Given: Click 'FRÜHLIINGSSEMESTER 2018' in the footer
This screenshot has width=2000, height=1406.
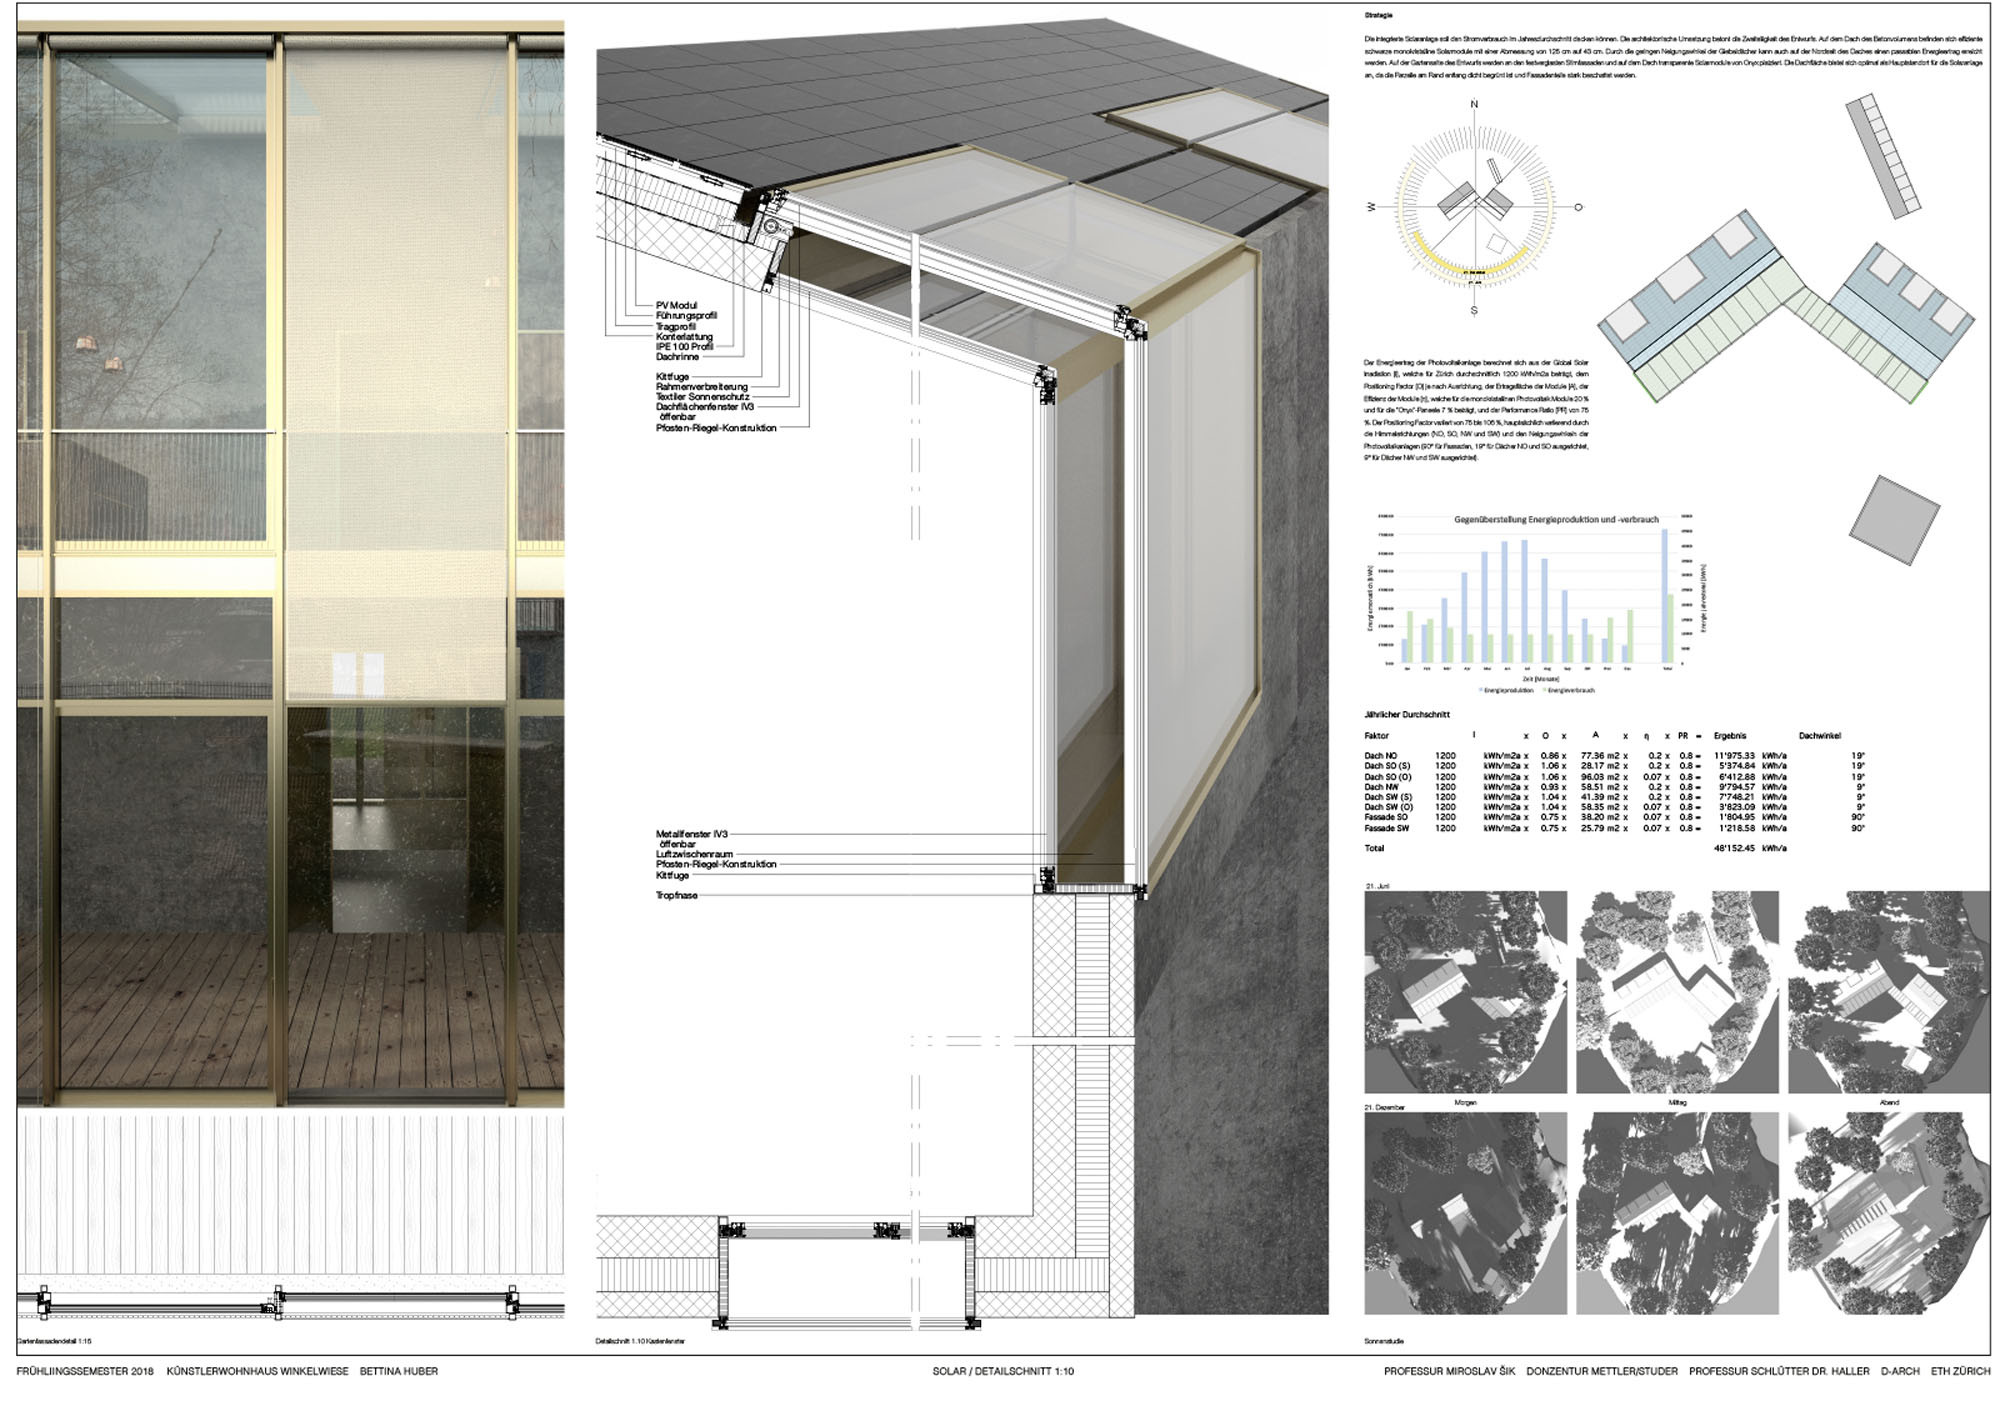Looking at the screenshot, I should coord(85,1371).
